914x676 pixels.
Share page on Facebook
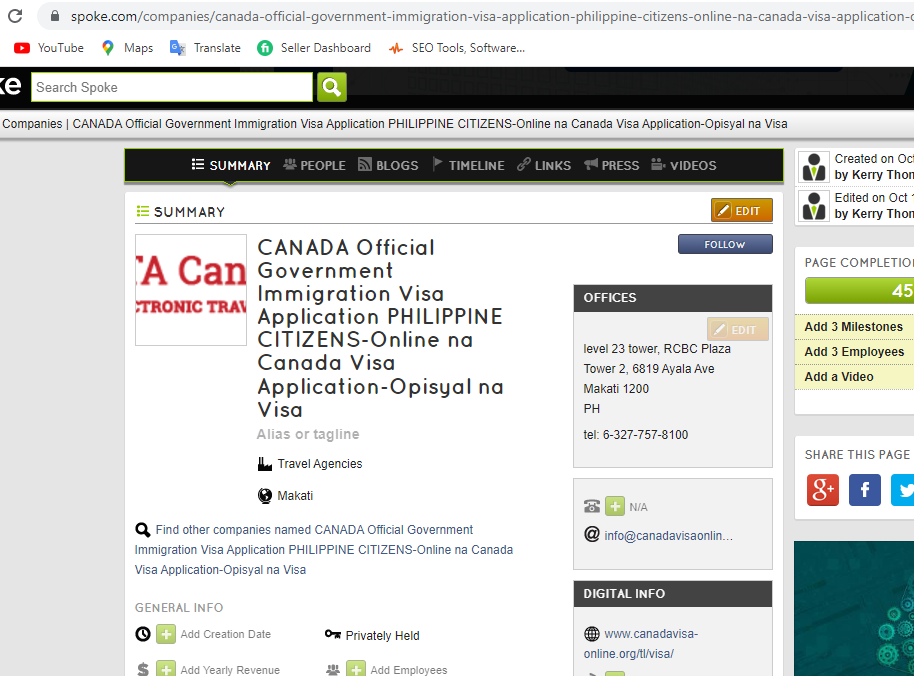coord(865,490)
